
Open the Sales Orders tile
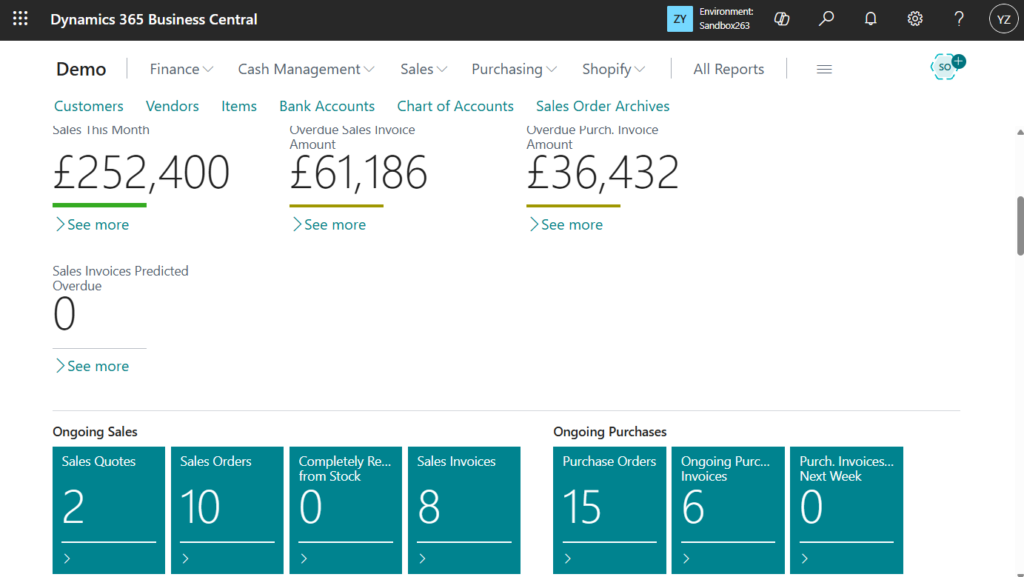tap(227, 510)
